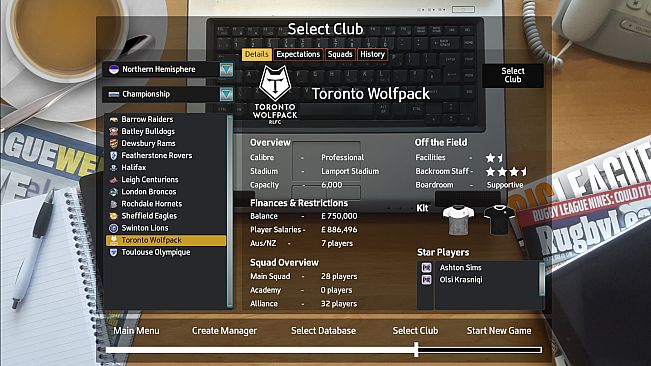Click the Northern Hemisphere globe icon
The width and height of the screenshot is (651, 366).
click(x=113, y=69)
